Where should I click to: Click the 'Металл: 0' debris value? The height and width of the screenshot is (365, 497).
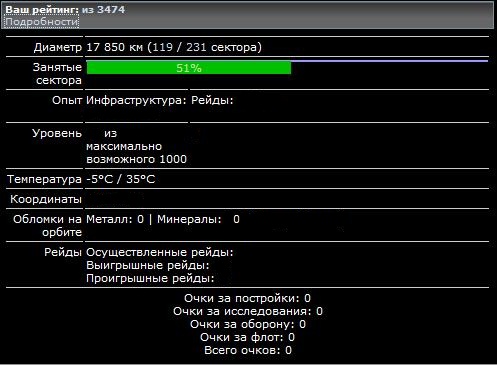[115, 219]
